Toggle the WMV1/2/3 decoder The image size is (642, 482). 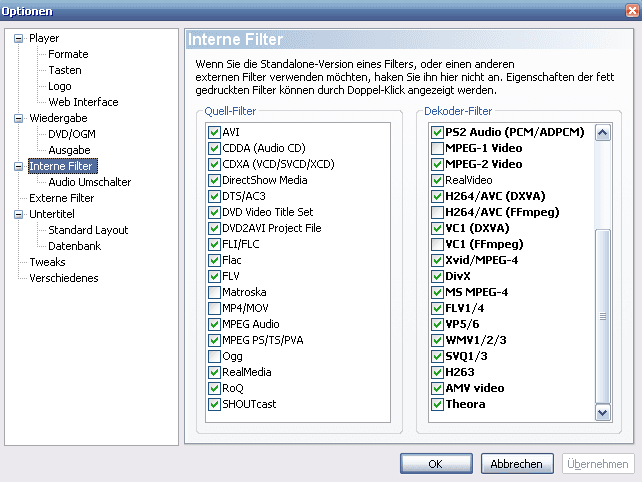(437, 340)
